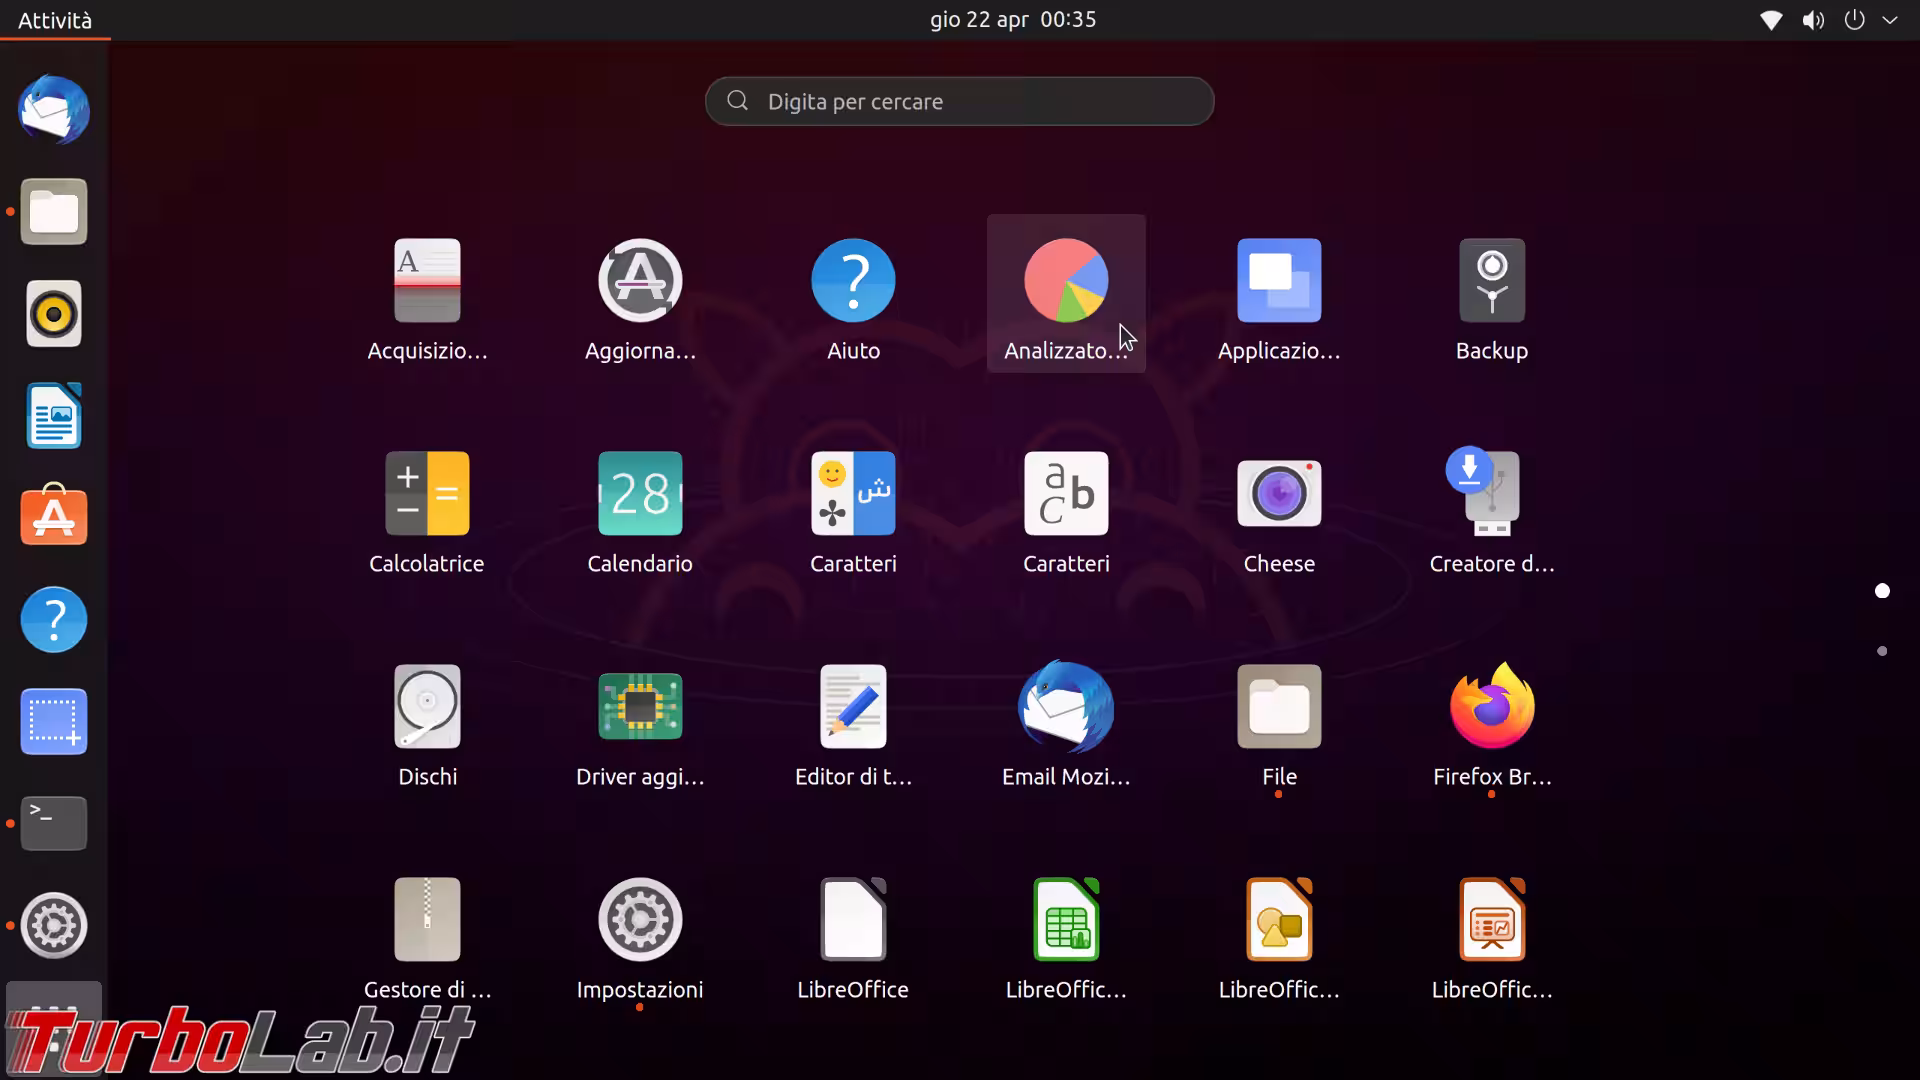This screenshot has height=1080, width=1920.
Task: Open Editor di testo app
Action: pos(853,708)
